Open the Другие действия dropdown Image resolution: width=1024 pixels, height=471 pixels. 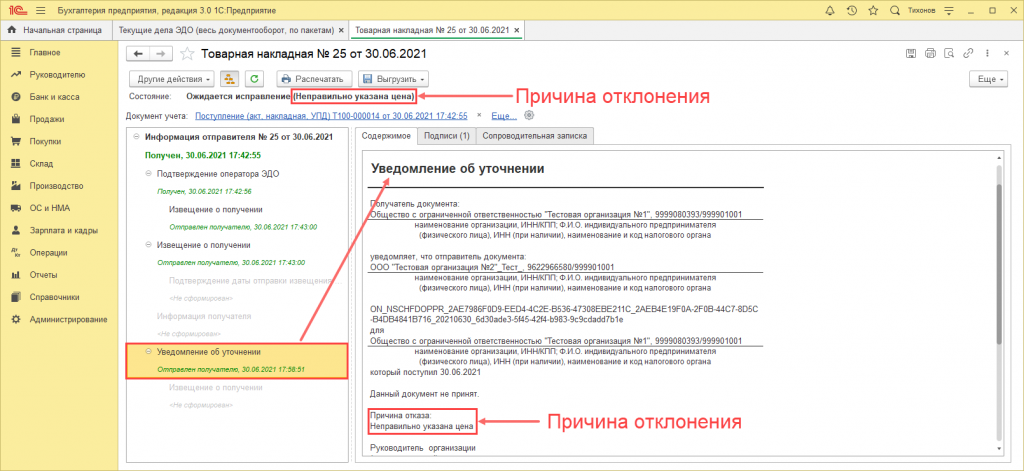tap(172, 79)
